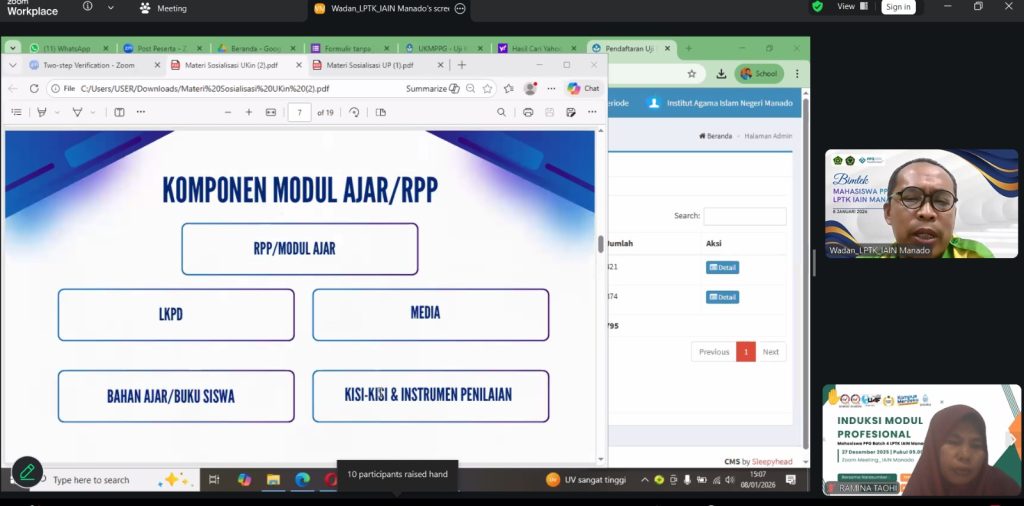Click the table Search input box
The image size is (1024, 506).
[x=744, y=216]
